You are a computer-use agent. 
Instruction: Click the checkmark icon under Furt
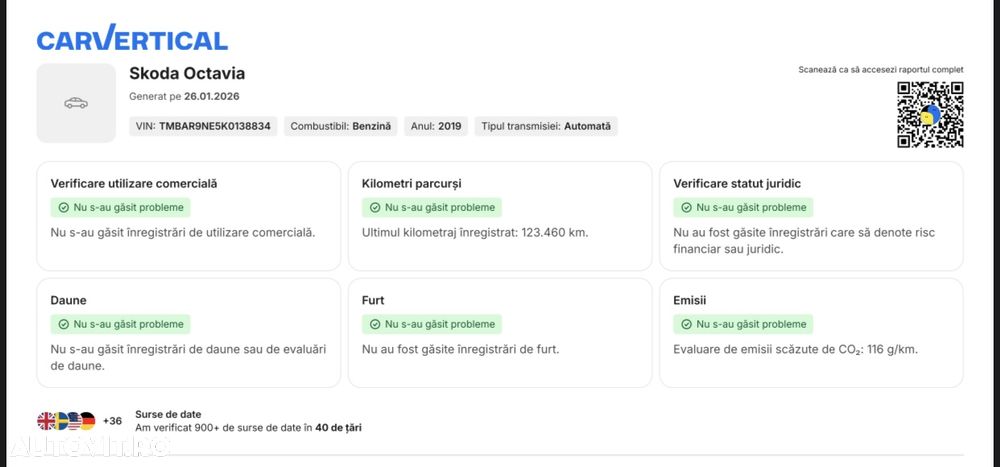374,324
